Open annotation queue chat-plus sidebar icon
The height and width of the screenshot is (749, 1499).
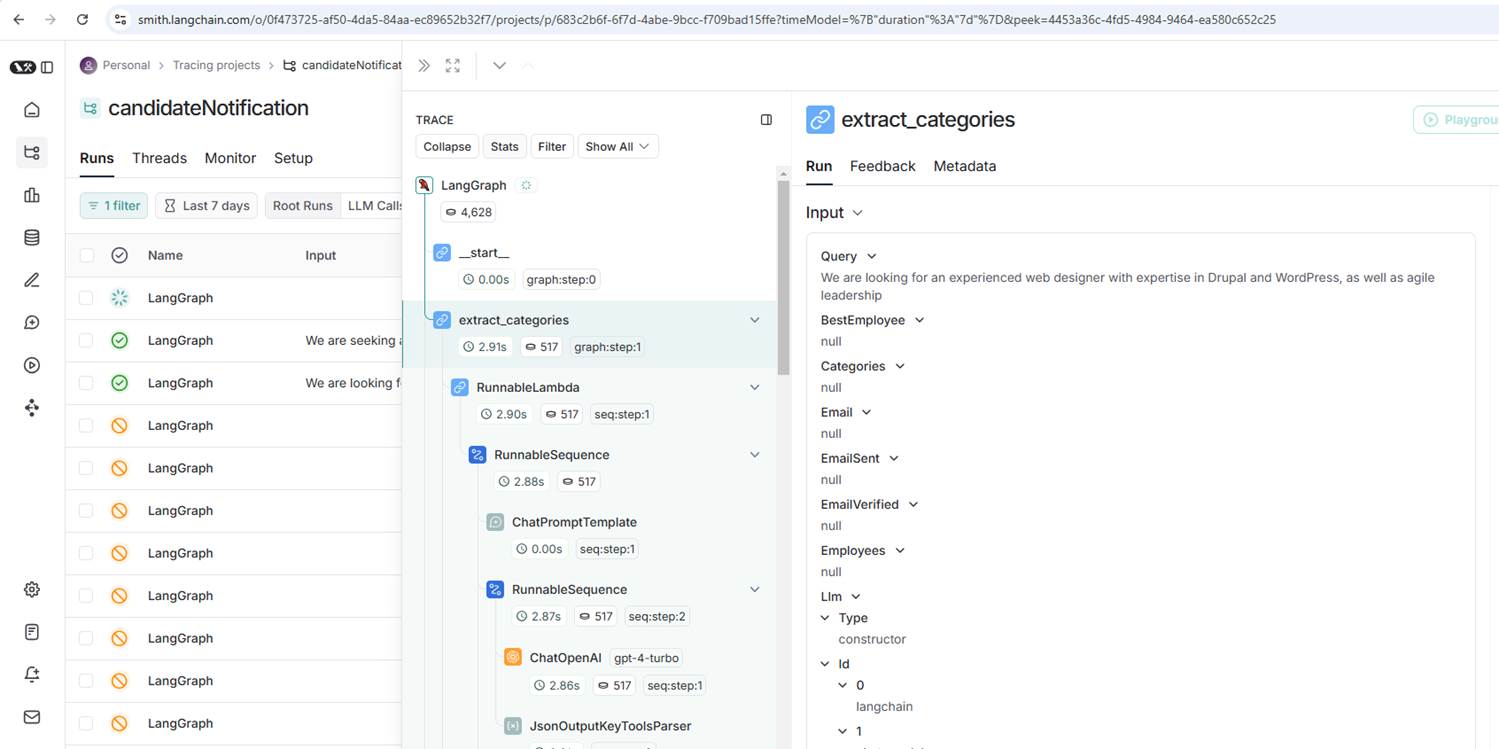click(32, 323)
